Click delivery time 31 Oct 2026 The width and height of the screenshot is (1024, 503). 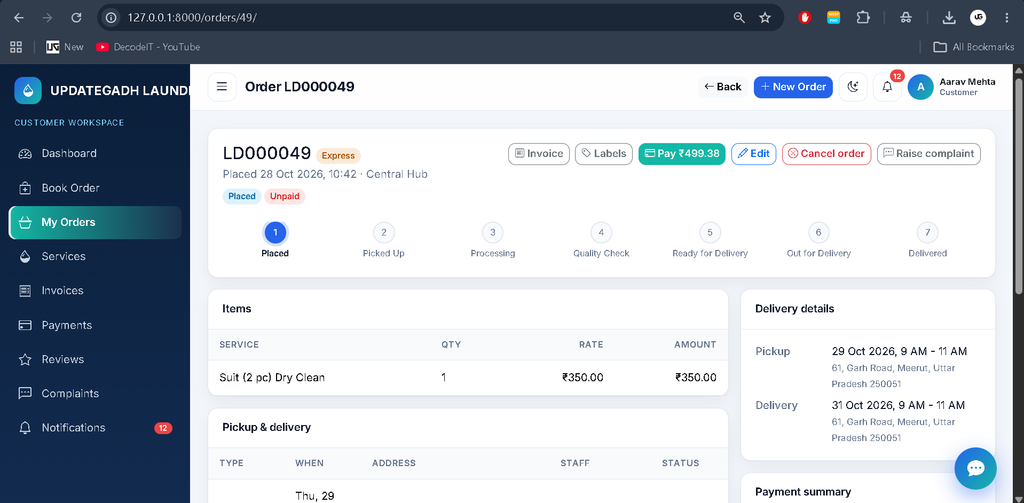point(899,405)
